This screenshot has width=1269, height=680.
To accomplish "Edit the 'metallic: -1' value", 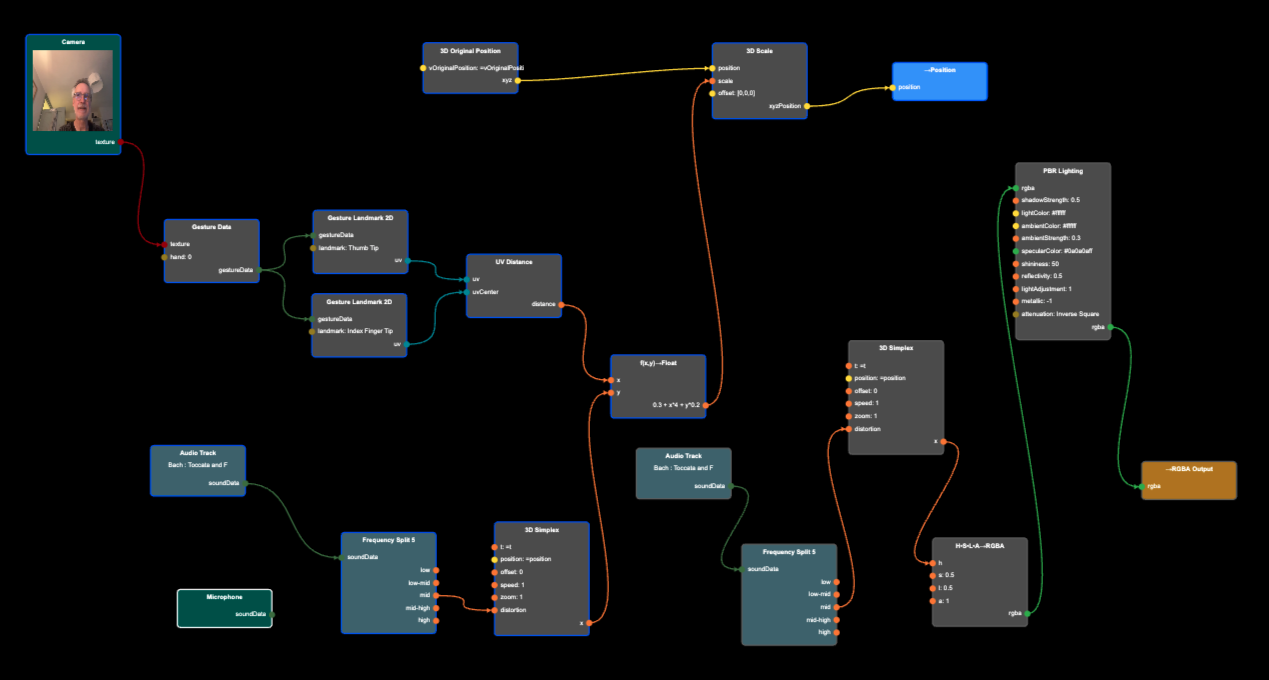I will click(x=1036, y=302).
